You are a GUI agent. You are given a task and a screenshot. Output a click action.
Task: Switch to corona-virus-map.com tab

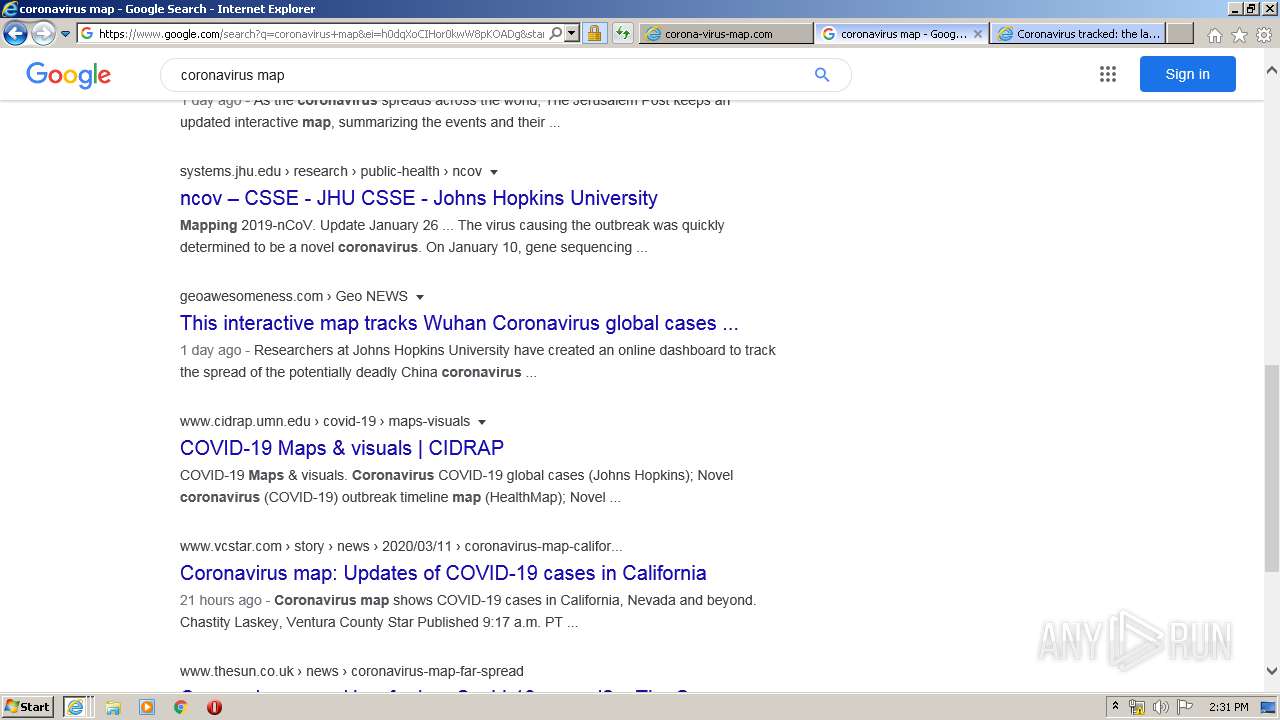coord(726,33)
